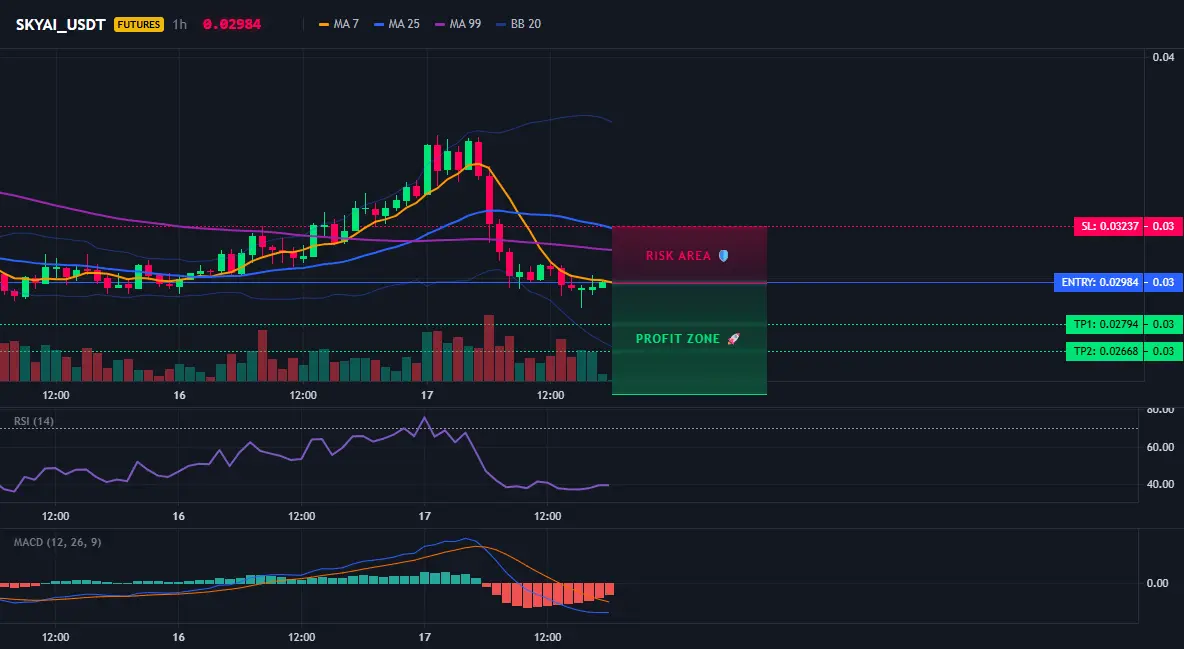Click the 0.02984 price in header
This screenshot has height=649, width=1184.
(x=232, y=24)
